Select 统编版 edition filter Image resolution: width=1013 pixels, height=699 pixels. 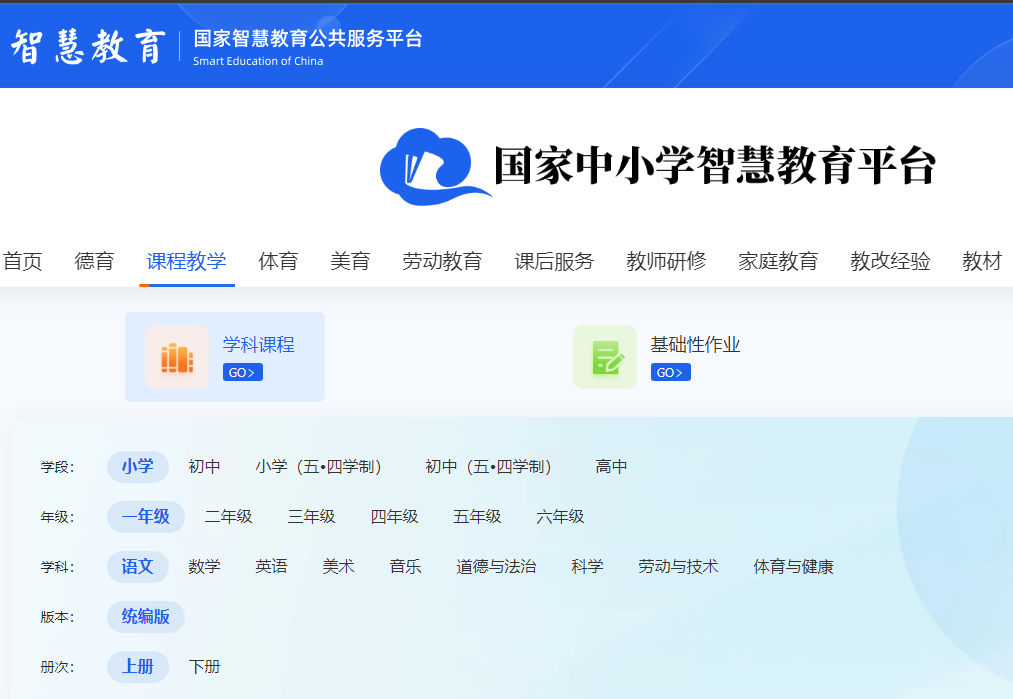146,617
